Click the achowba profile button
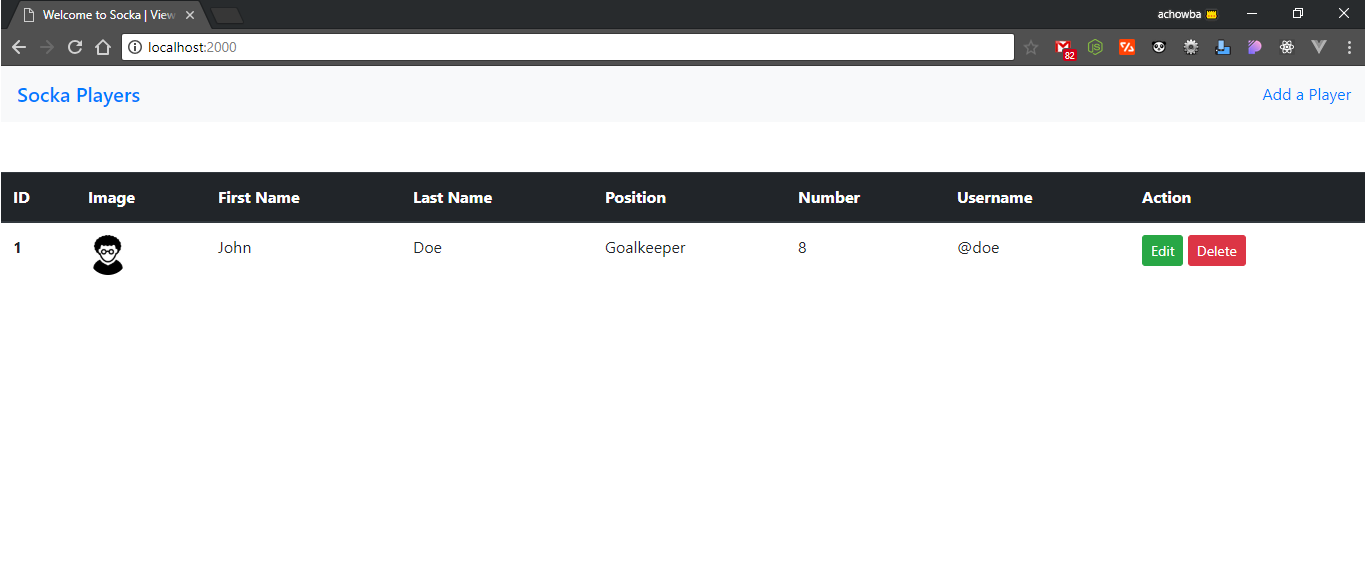The width and height of the screenshot is (1365, 570). click(1187, 14)
